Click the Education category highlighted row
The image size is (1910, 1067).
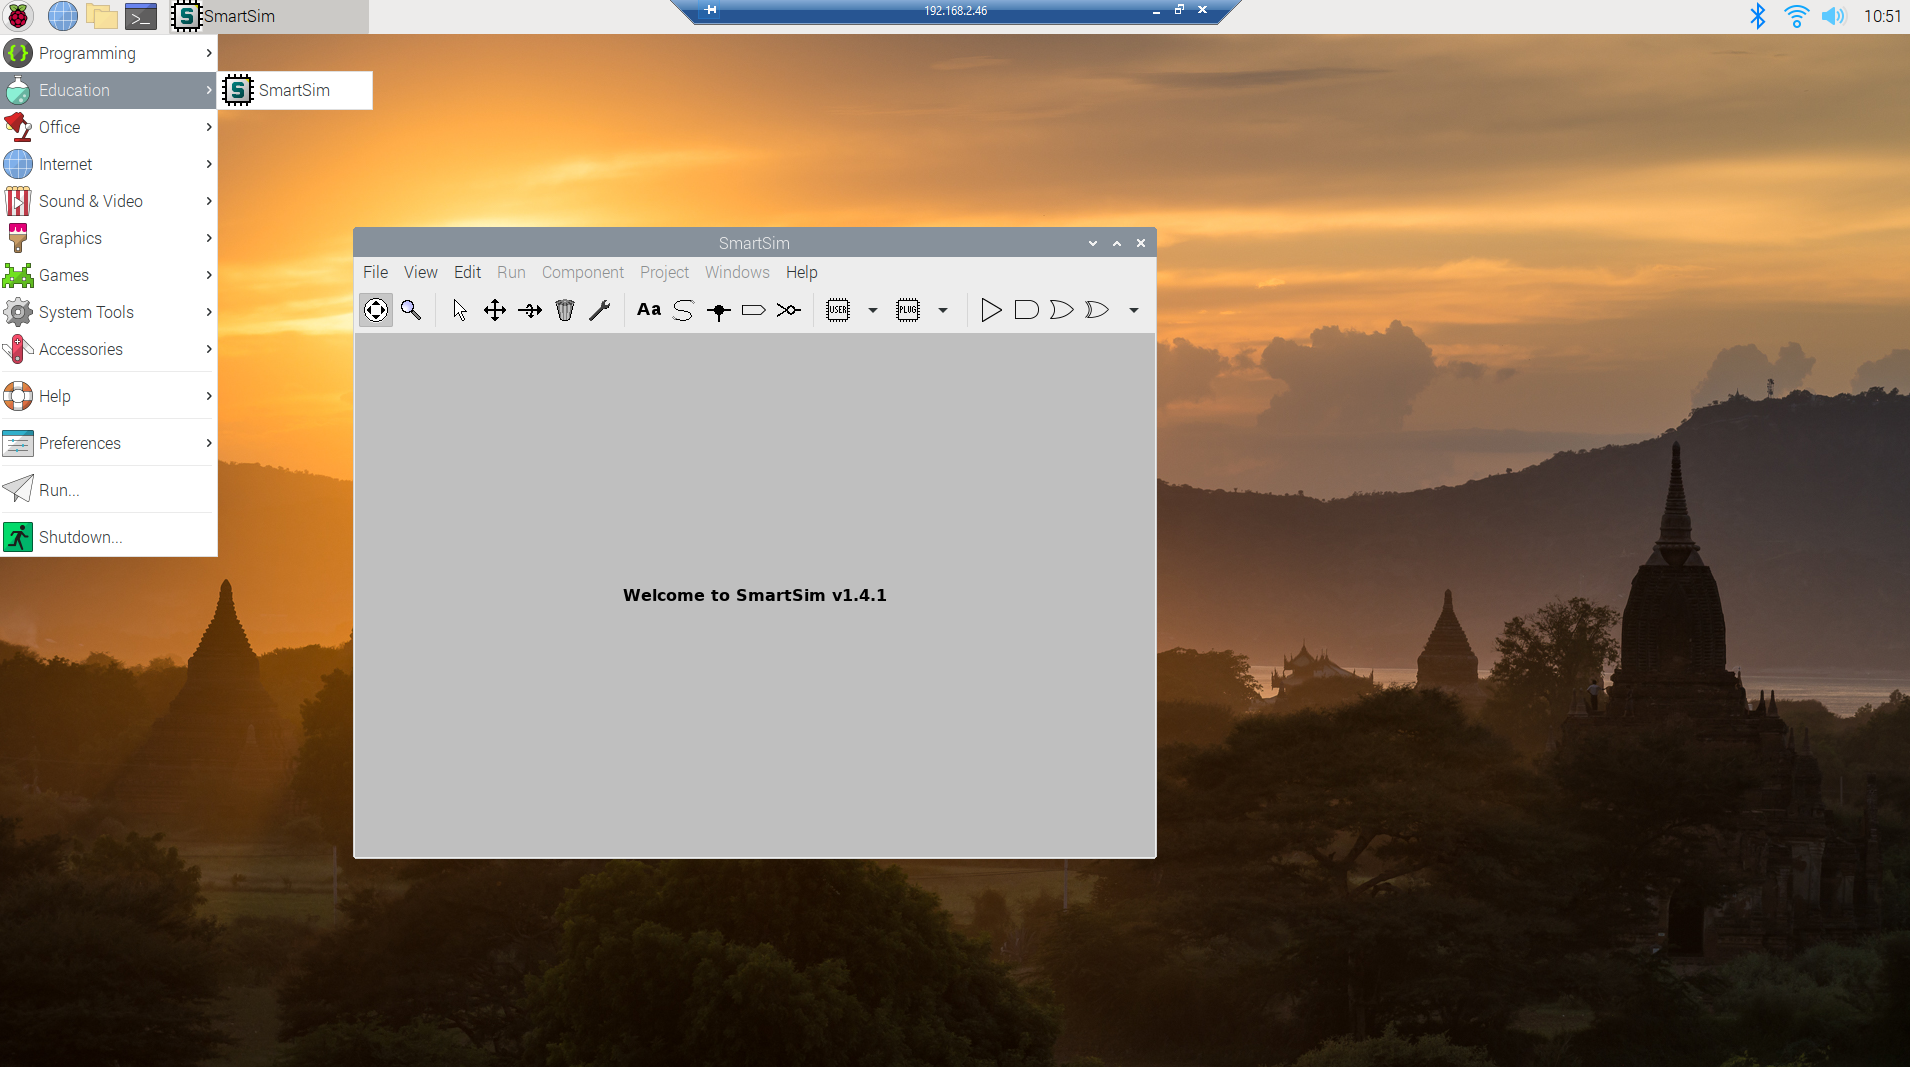pyautogui.click(x=108, y=90)
